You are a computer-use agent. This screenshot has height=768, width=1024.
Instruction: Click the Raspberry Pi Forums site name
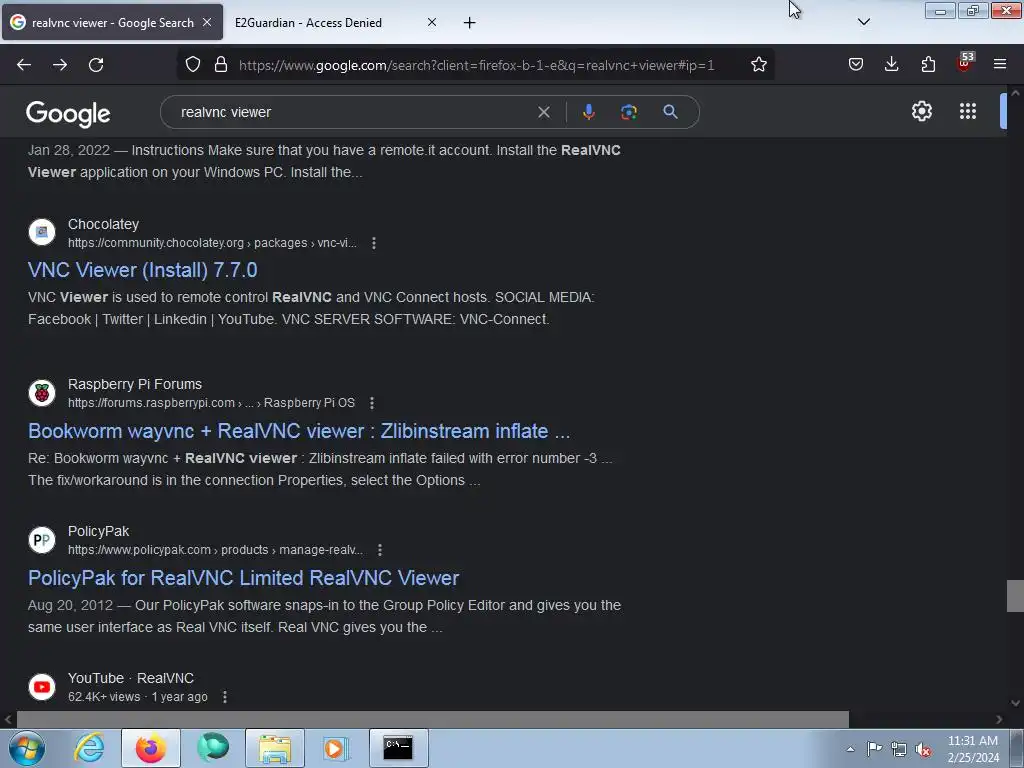[135, 384]
